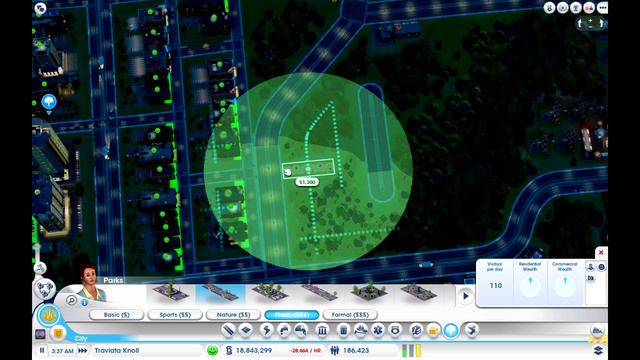
Task: Select the fourth plaza park thumbnail
Action: coord(320,292)
